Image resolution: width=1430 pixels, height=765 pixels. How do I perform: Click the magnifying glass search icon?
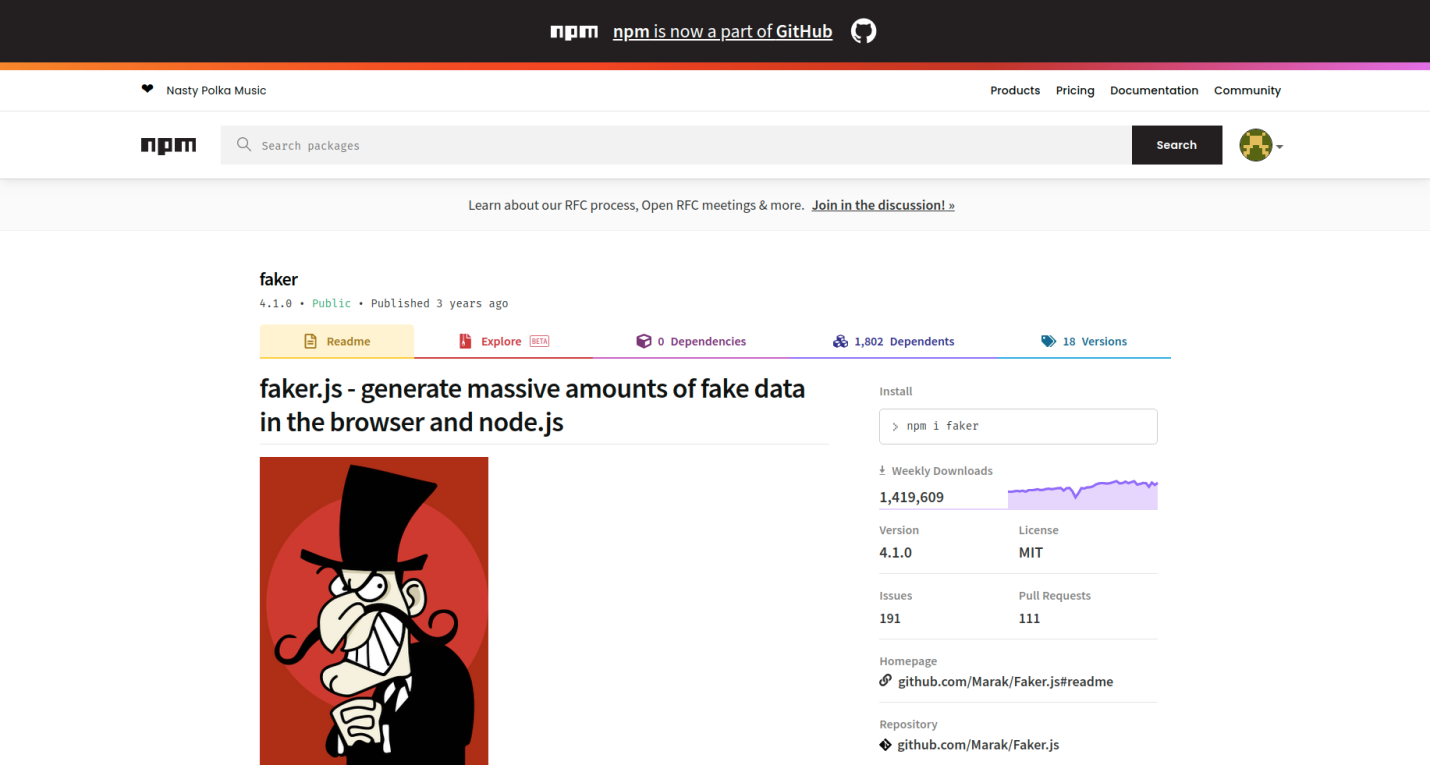point(244,145)
